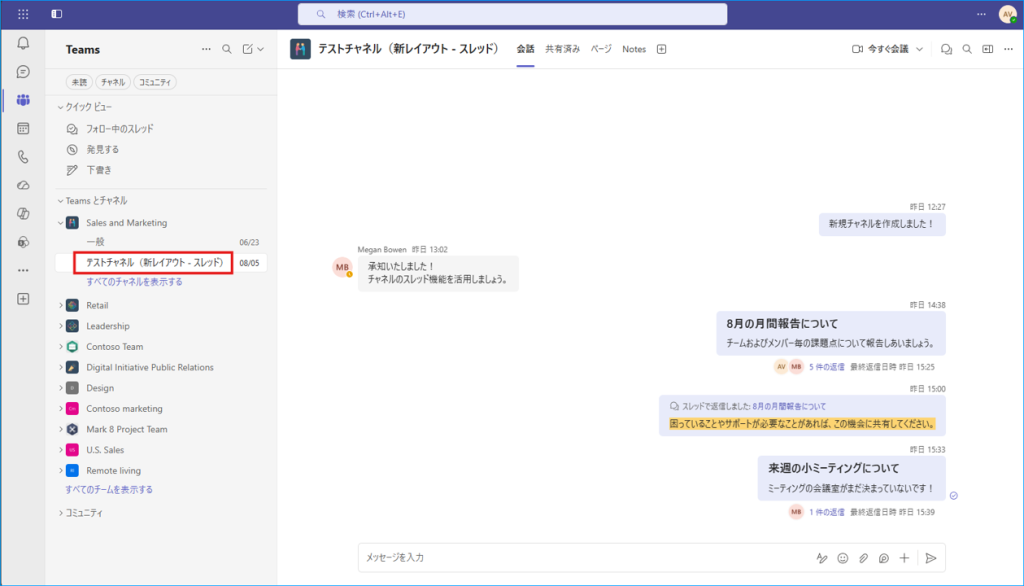Viewport: 1024px width, 586px height.
Task: Switch to the ページ tab
Action: (x=601, y=49)
